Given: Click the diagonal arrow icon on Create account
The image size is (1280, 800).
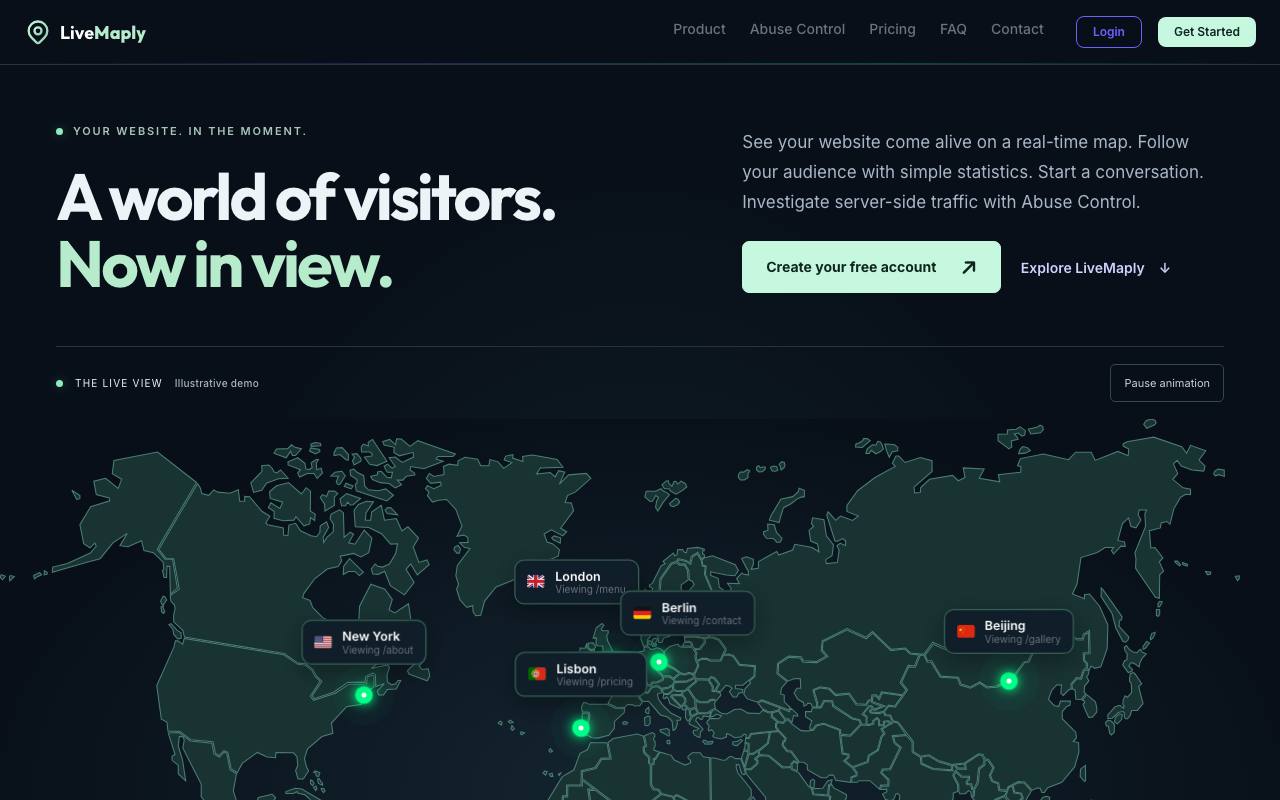Looking at the screenshot, I should (x=968, y=267).
